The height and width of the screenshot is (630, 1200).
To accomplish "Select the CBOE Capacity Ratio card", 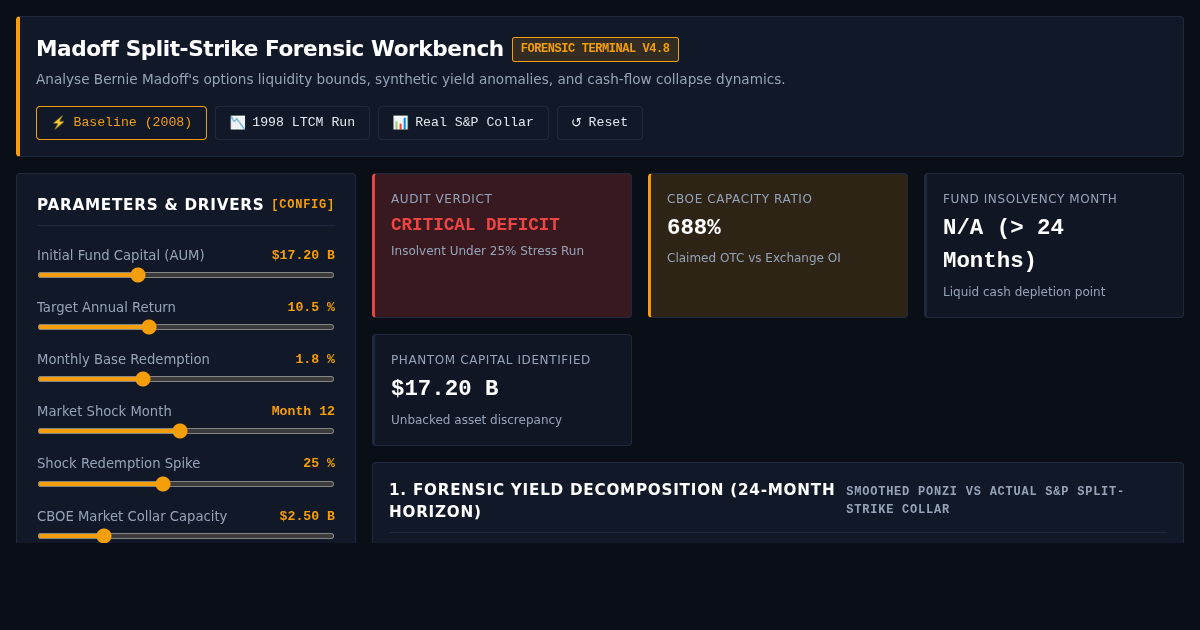I will click(x=778, y=246).
